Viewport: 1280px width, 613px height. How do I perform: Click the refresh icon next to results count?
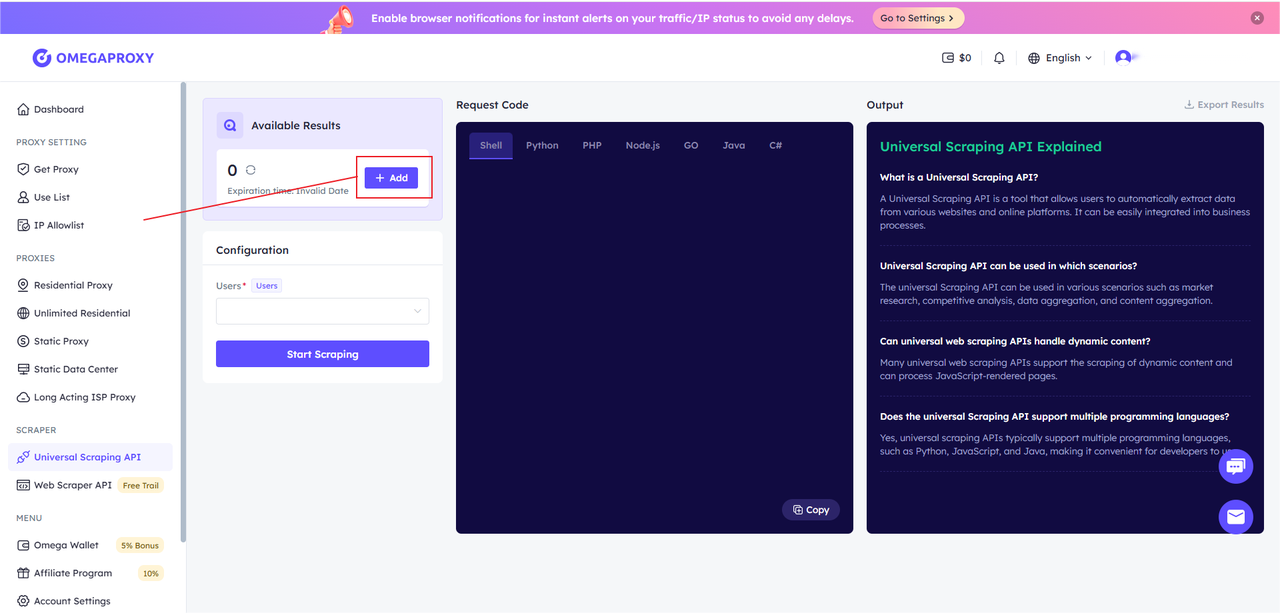251,170
